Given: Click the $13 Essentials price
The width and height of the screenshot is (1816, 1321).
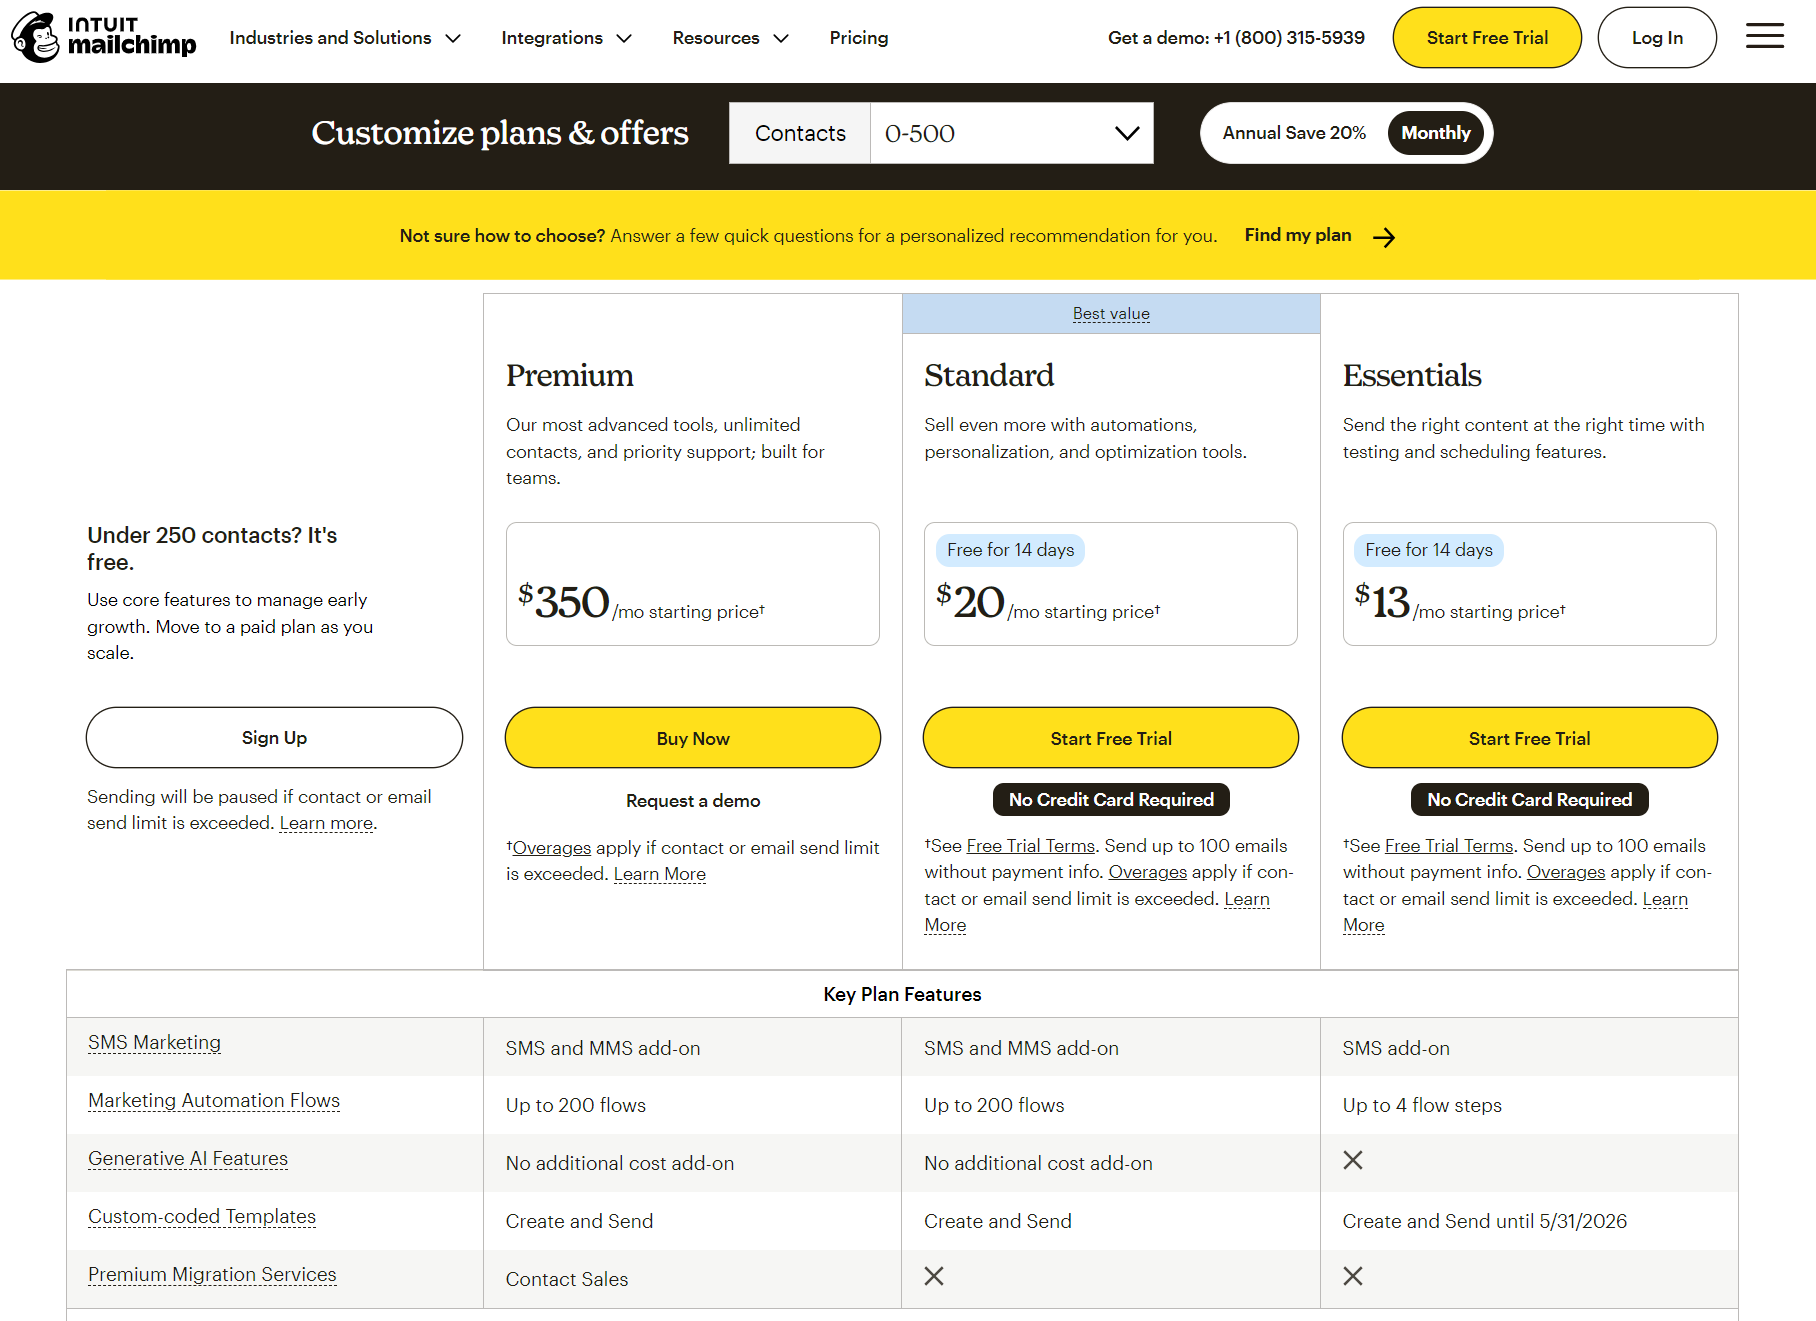Looking at the screenshot, I should (1382, 601).
